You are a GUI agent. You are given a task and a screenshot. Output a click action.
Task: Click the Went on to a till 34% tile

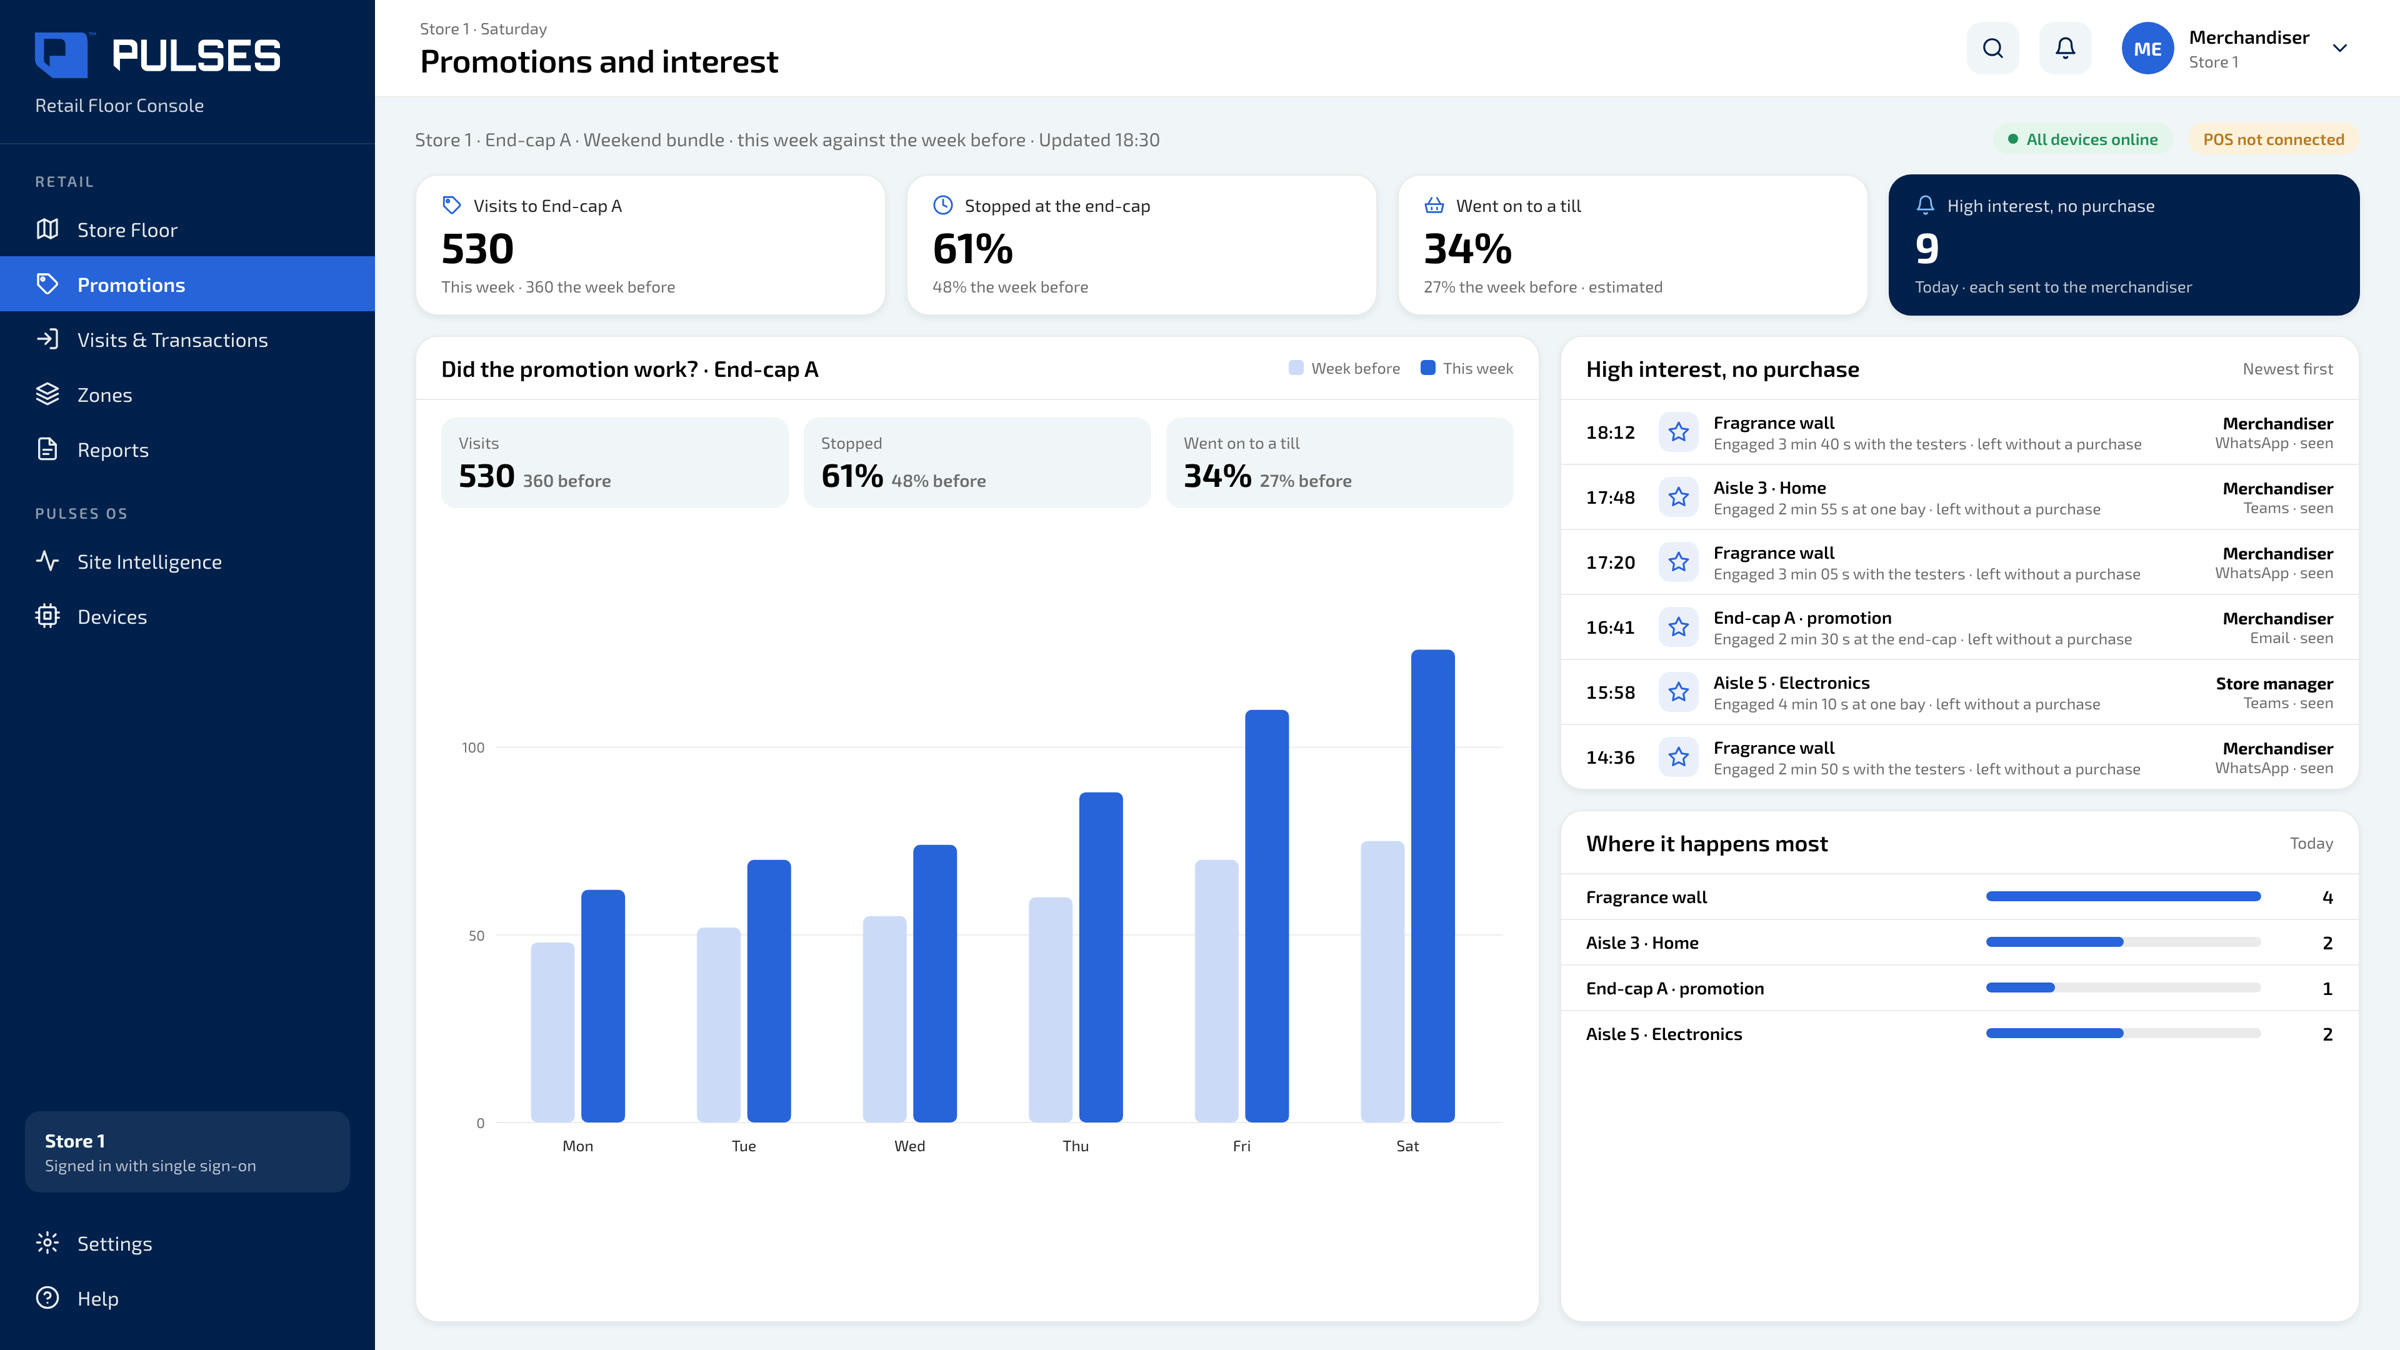[1340, 463]
